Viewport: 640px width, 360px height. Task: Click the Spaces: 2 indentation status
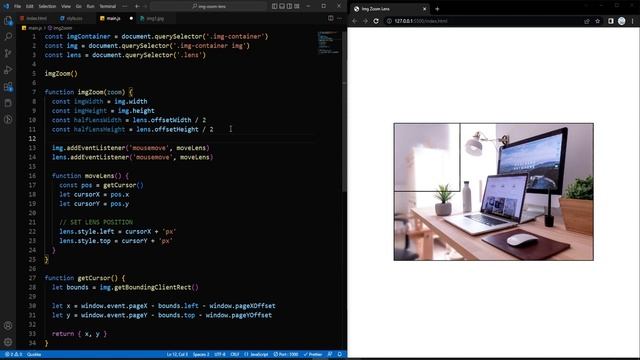(x=201, y=354)
